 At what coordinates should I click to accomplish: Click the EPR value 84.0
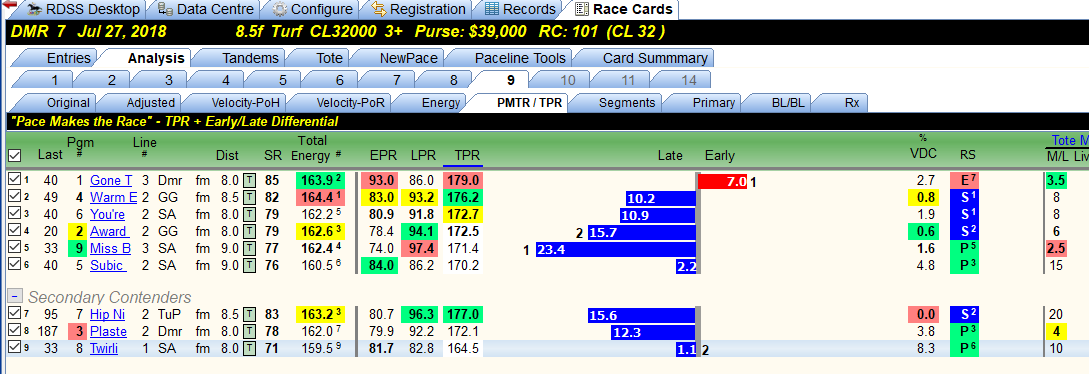click(x=380, y=265)
